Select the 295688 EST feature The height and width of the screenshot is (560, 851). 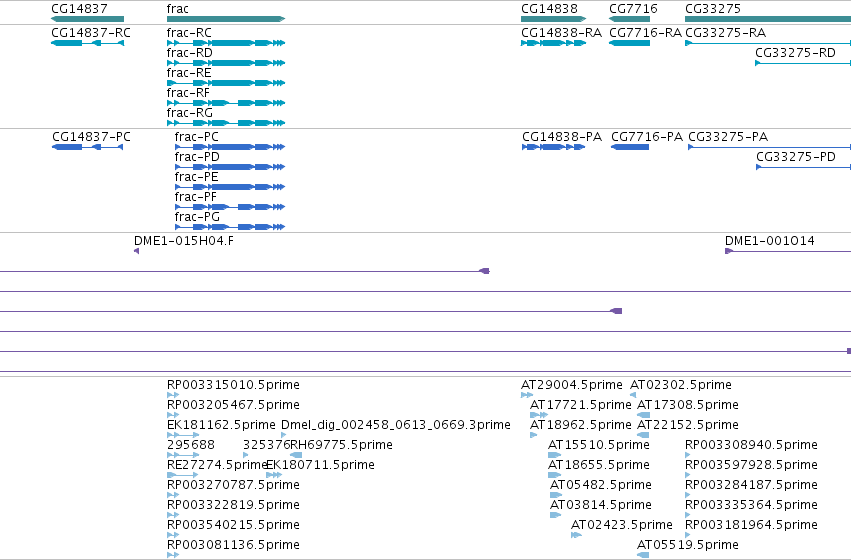coord(183,455)
